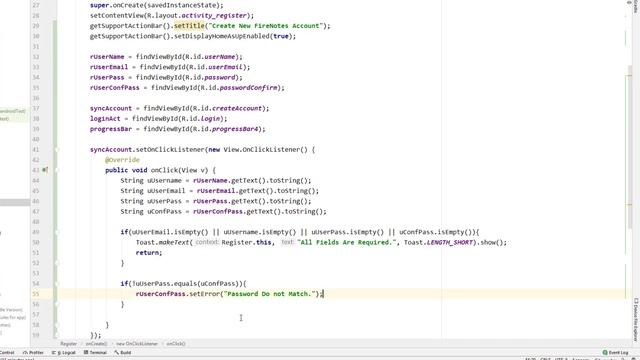Click the return statement on line 51
Image resolution: width=640 pixels, height=360 pixels.
click(149, 253)
